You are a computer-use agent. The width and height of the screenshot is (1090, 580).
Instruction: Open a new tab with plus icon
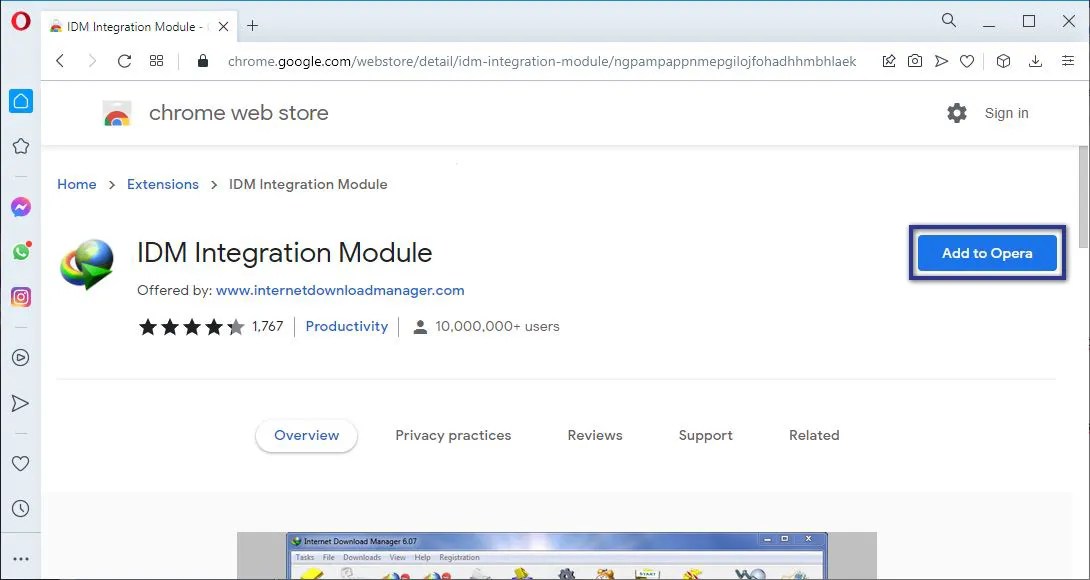(252, 26)
